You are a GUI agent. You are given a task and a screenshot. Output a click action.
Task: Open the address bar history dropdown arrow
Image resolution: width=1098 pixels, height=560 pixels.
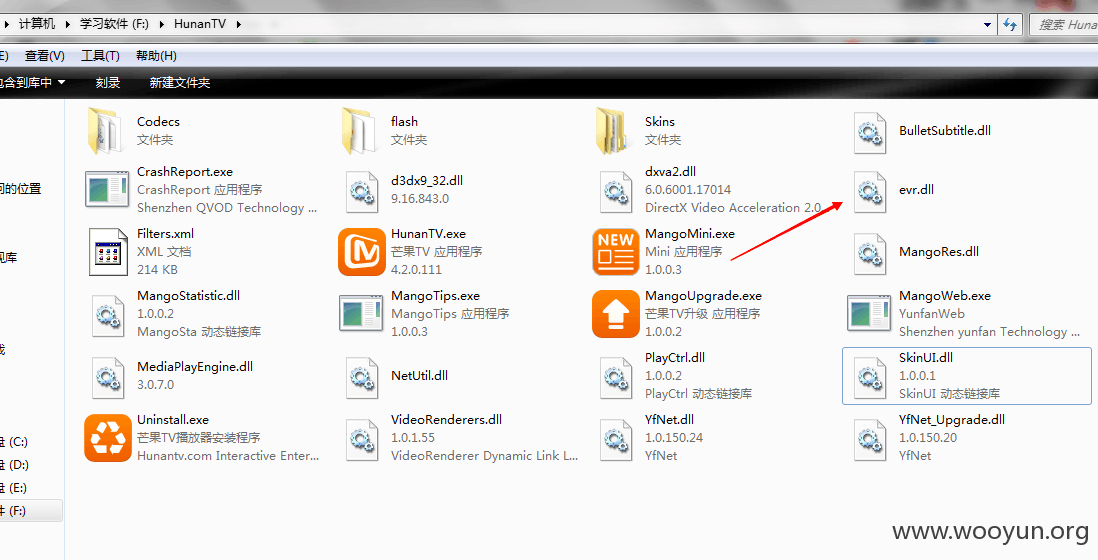(x=987, y=24)
